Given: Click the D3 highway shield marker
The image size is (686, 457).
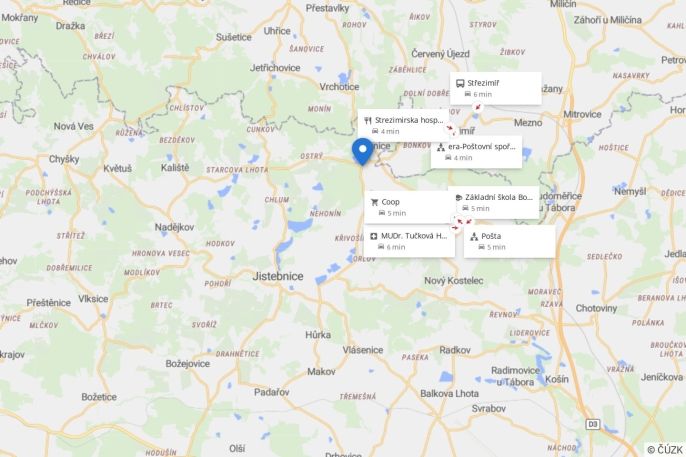Looking at the screenshot, I should pyautogui.click(x=592, y=424).
